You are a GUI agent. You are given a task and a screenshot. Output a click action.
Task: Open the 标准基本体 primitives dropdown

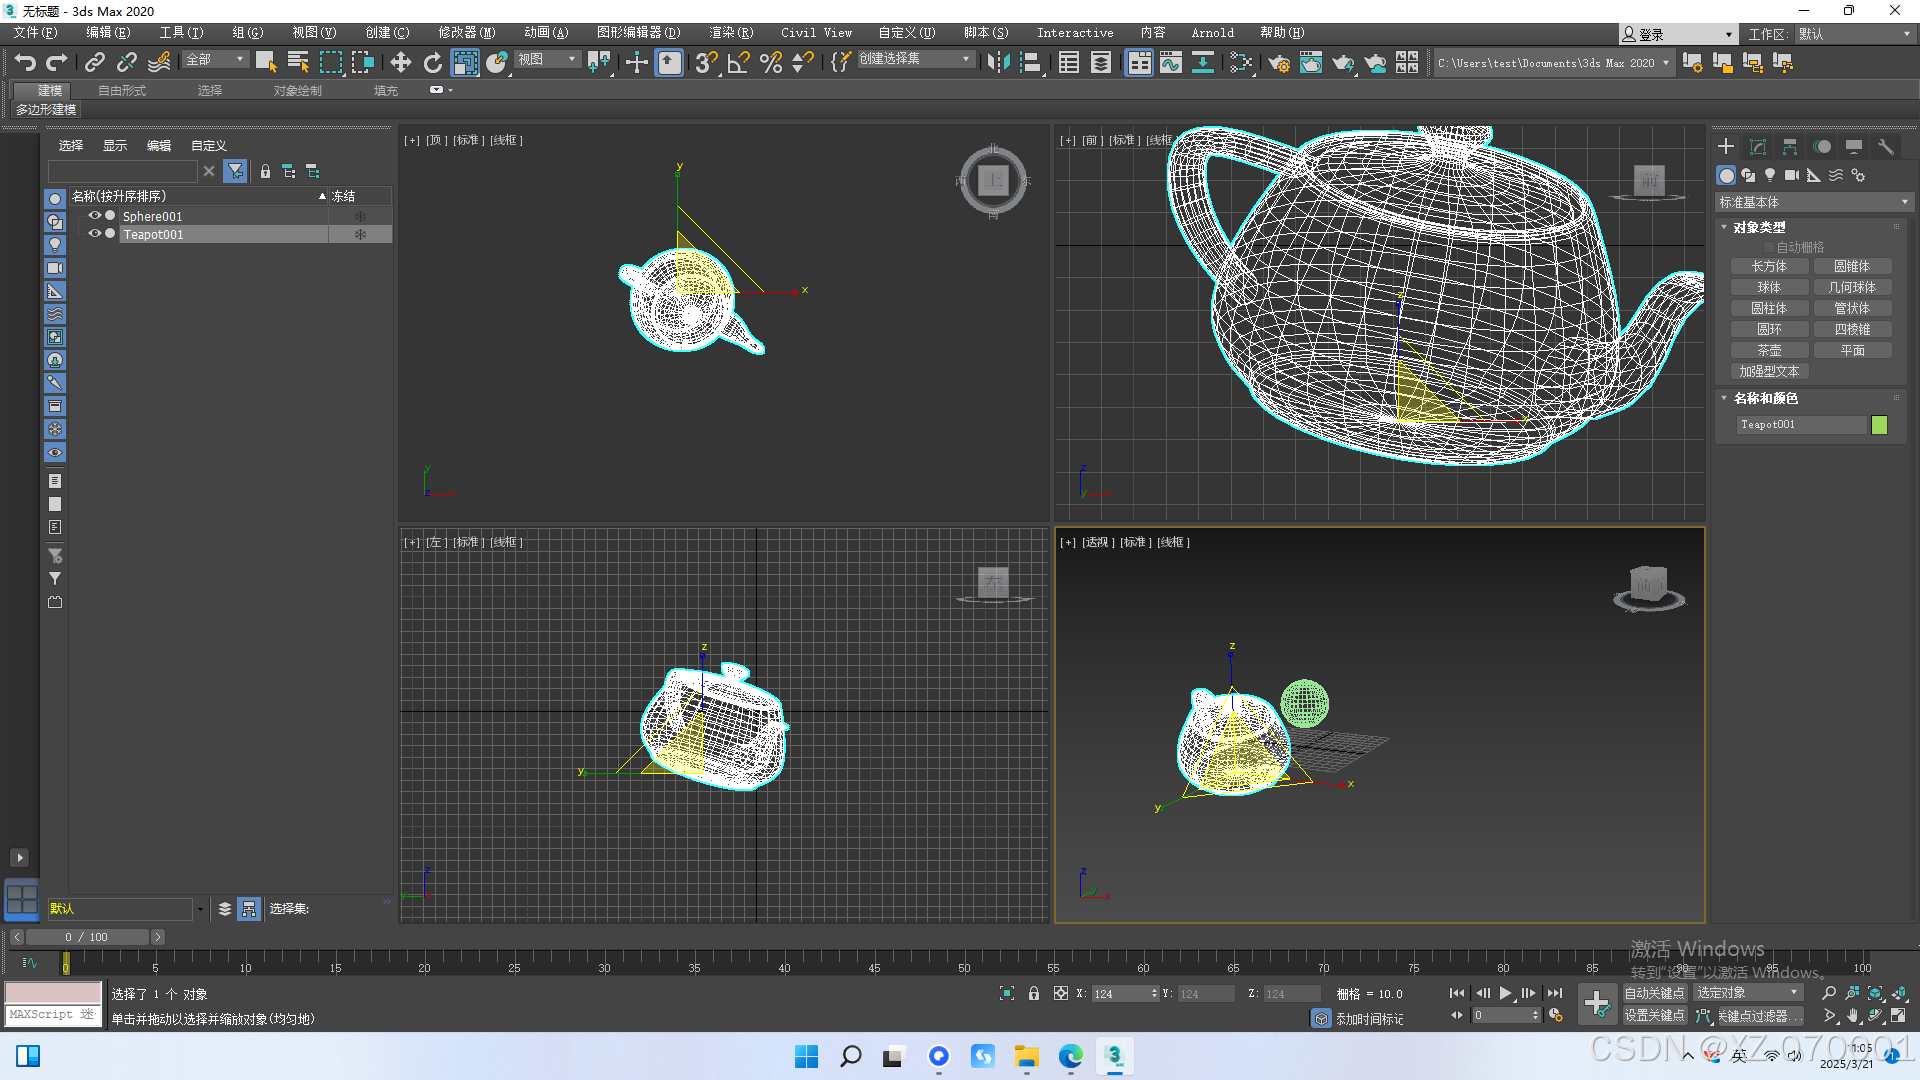click(x=1812, y=202)
